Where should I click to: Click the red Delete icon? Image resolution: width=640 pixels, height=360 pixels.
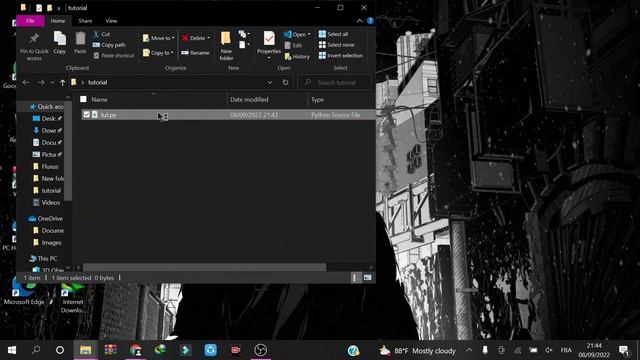tap(185, 38)
